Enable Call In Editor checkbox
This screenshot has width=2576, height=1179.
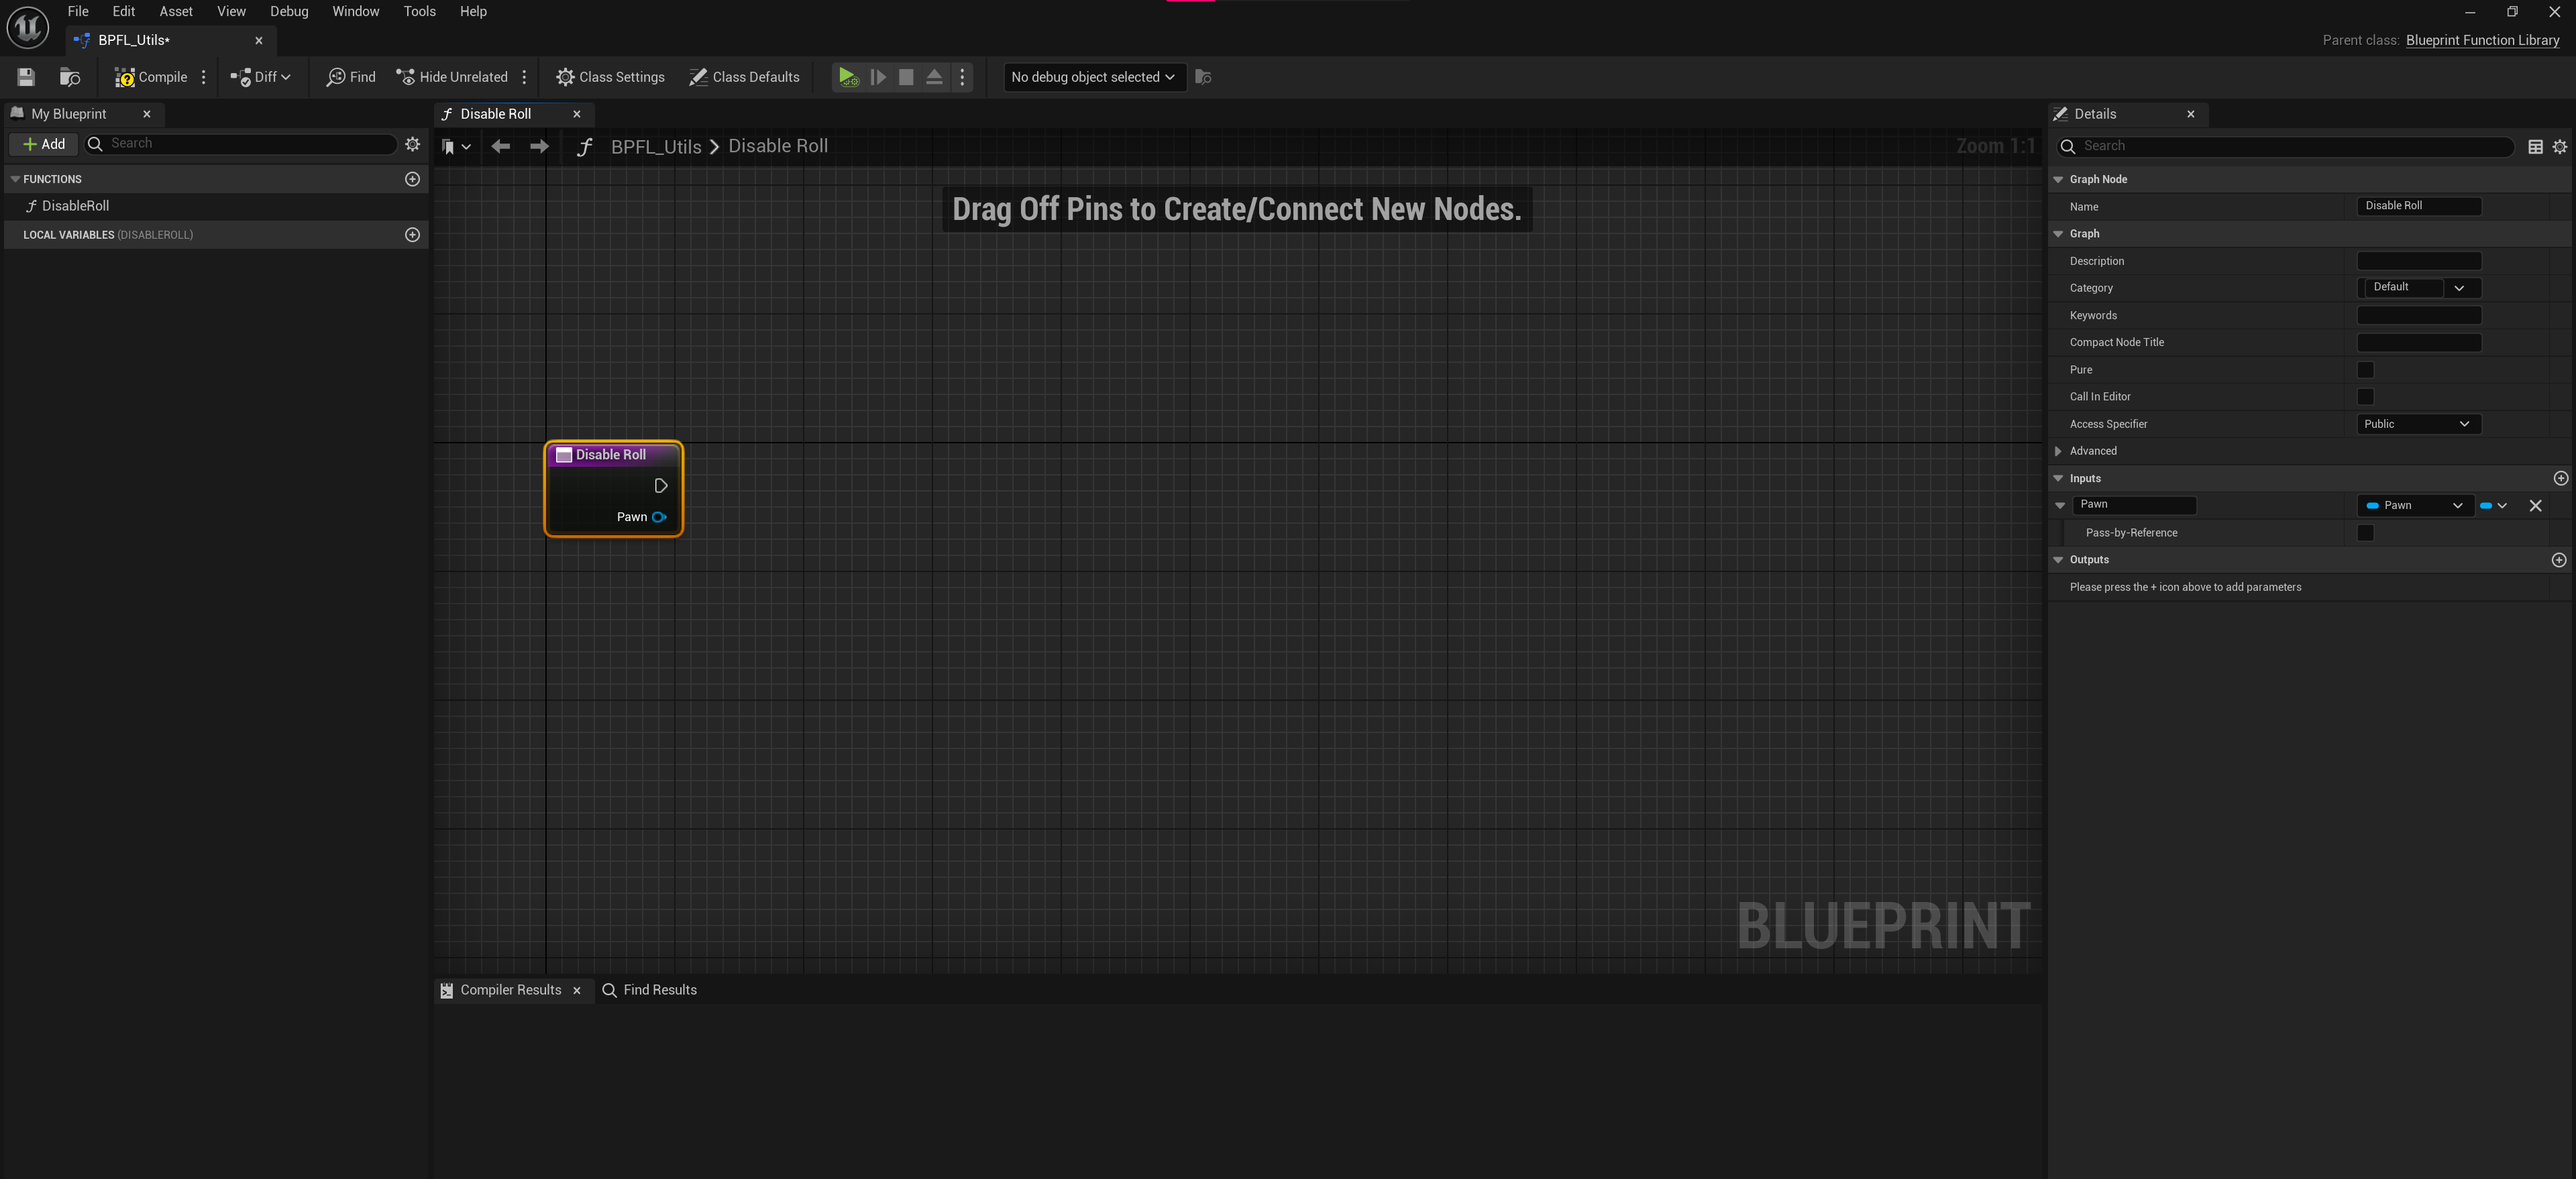(2365, 397)
